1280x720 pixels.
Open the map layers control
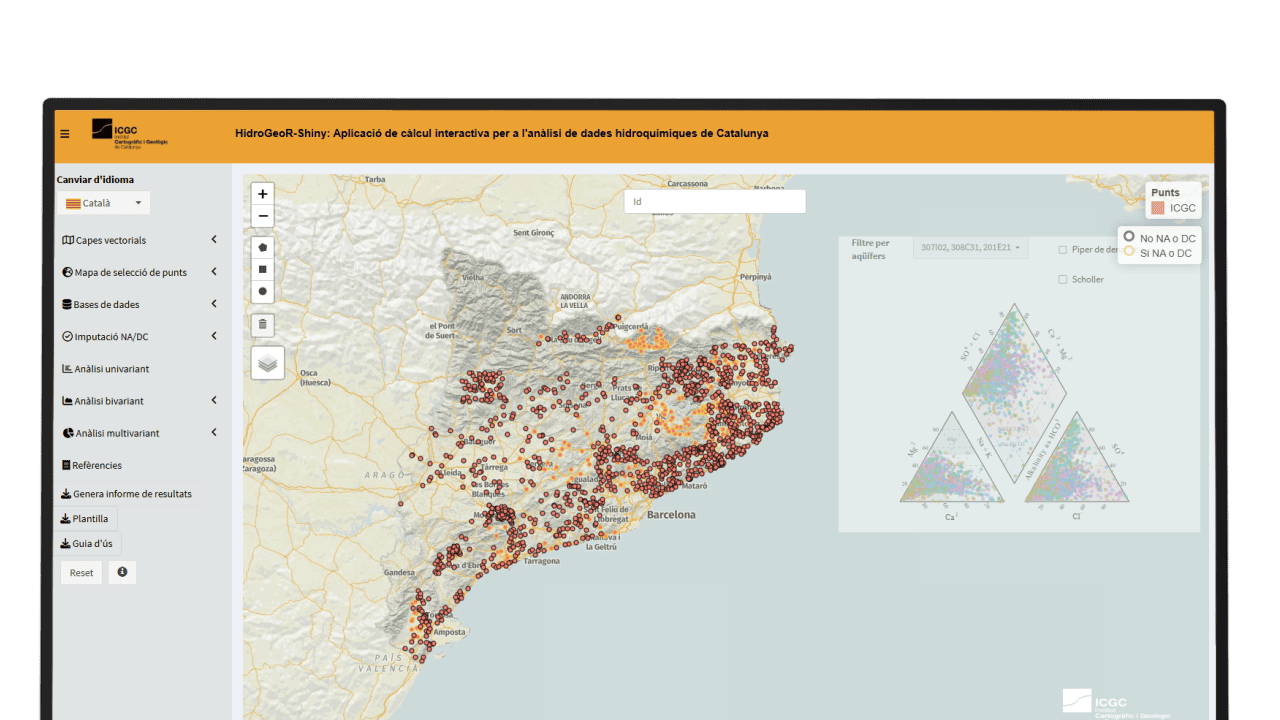point(268,363)
